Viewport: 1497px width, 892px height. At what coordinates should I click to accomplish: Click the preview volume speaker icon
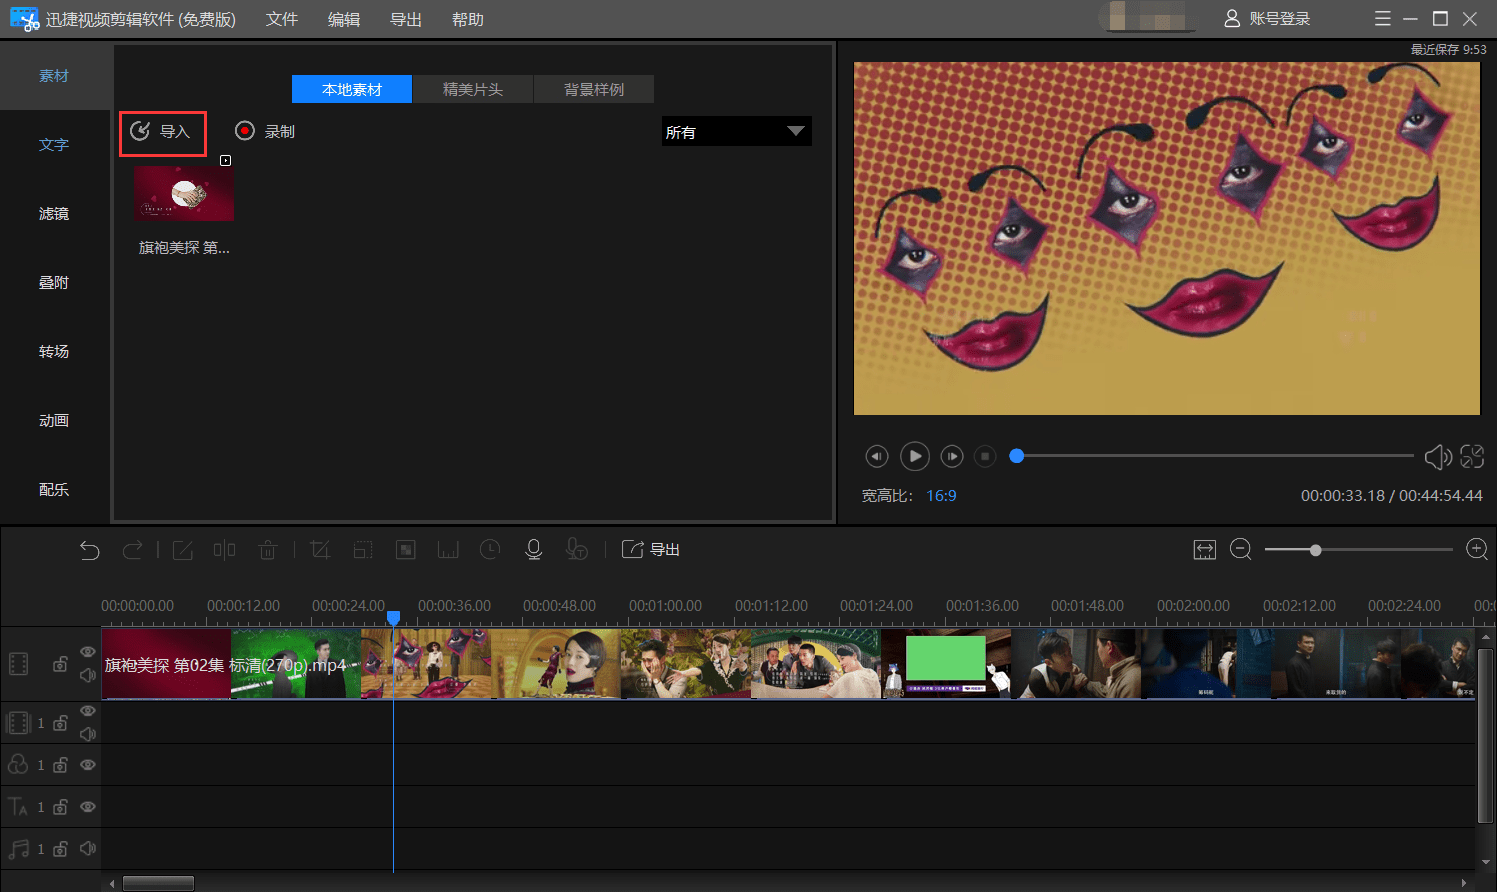1438,457
